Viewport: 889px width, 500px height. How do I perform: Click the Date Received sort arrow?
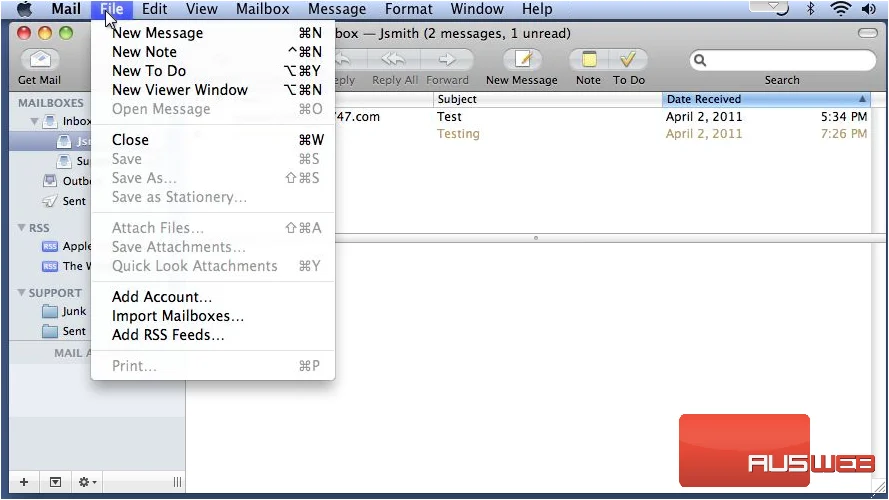[x=862, y=99]
